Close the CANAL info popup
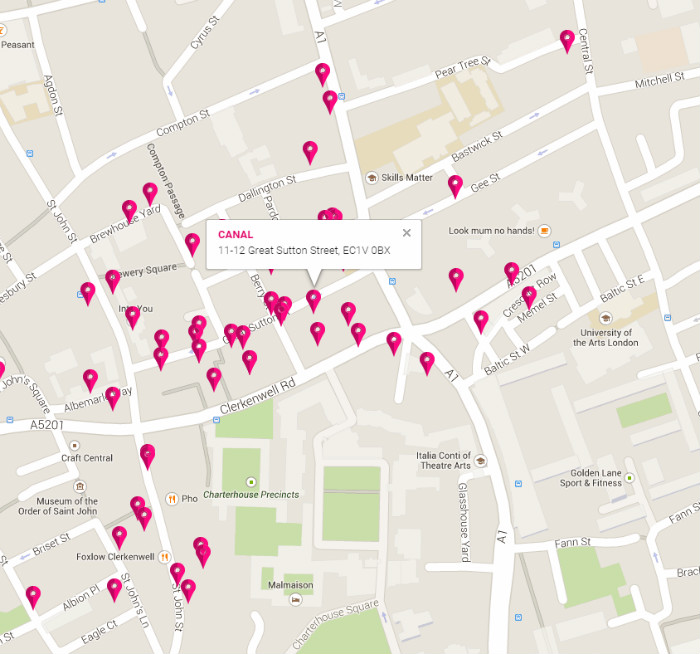The width and height of the screenshot is (700, 654). (406, 233)
